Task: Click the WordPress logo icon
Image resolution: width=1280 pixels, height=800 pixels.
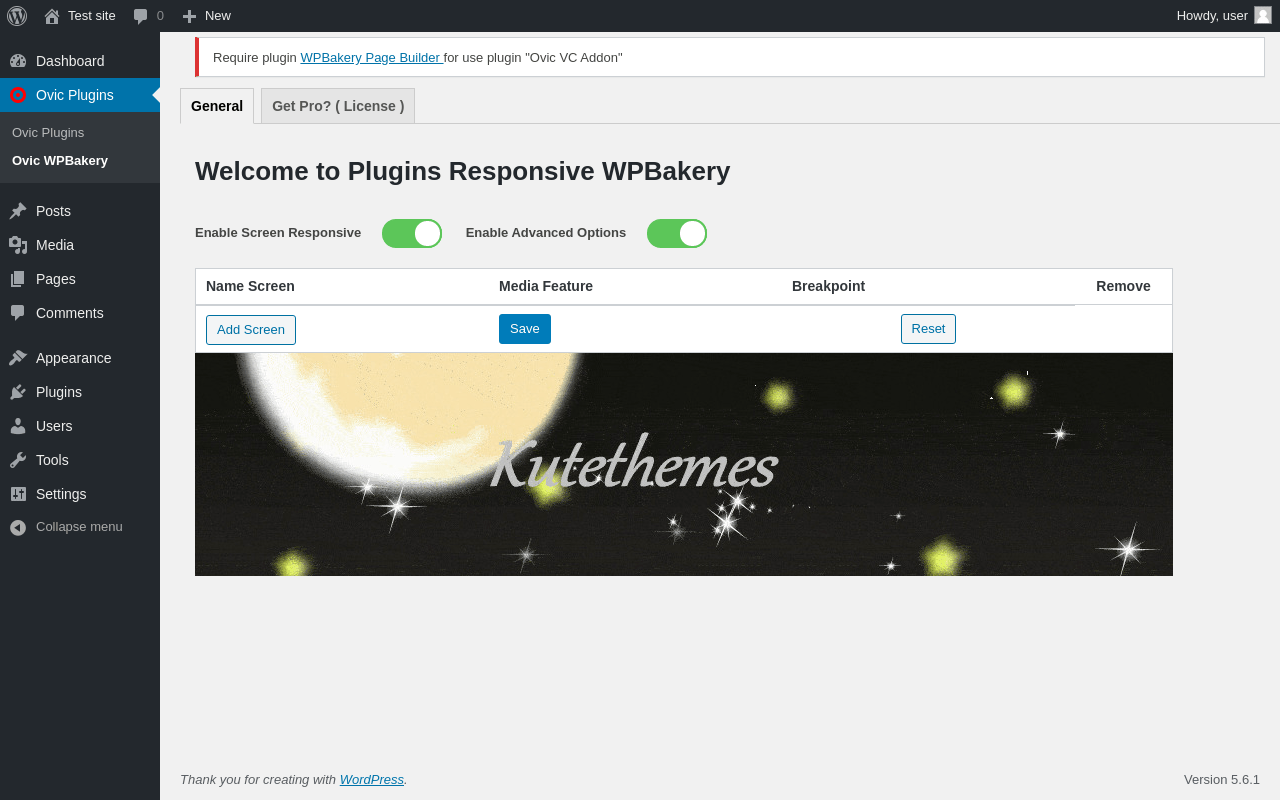Action: tap(17, 16)
